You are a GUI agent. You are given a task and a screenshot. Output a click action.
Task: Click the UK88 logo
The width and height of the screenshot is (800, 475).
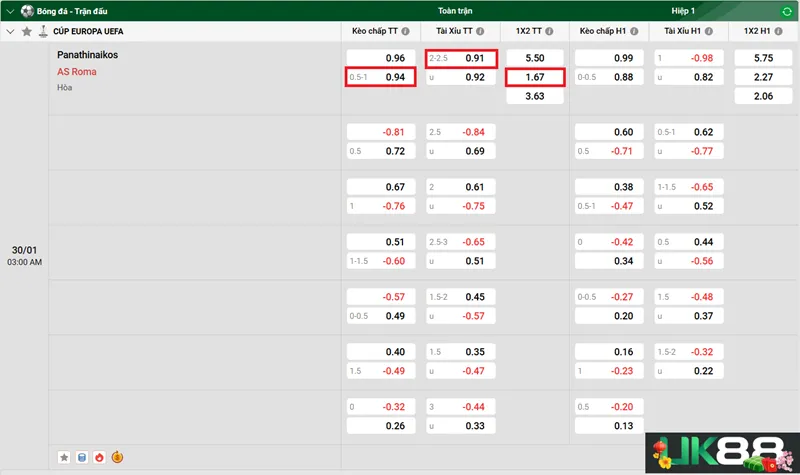click(x=720, y=450)
